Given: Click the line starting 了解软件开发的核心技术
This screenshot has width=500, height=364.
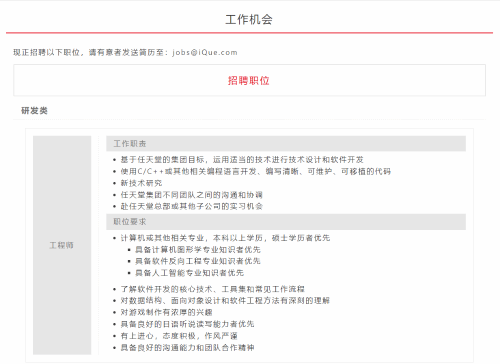Looking at the screenshot, I should (x=213, y=289).
